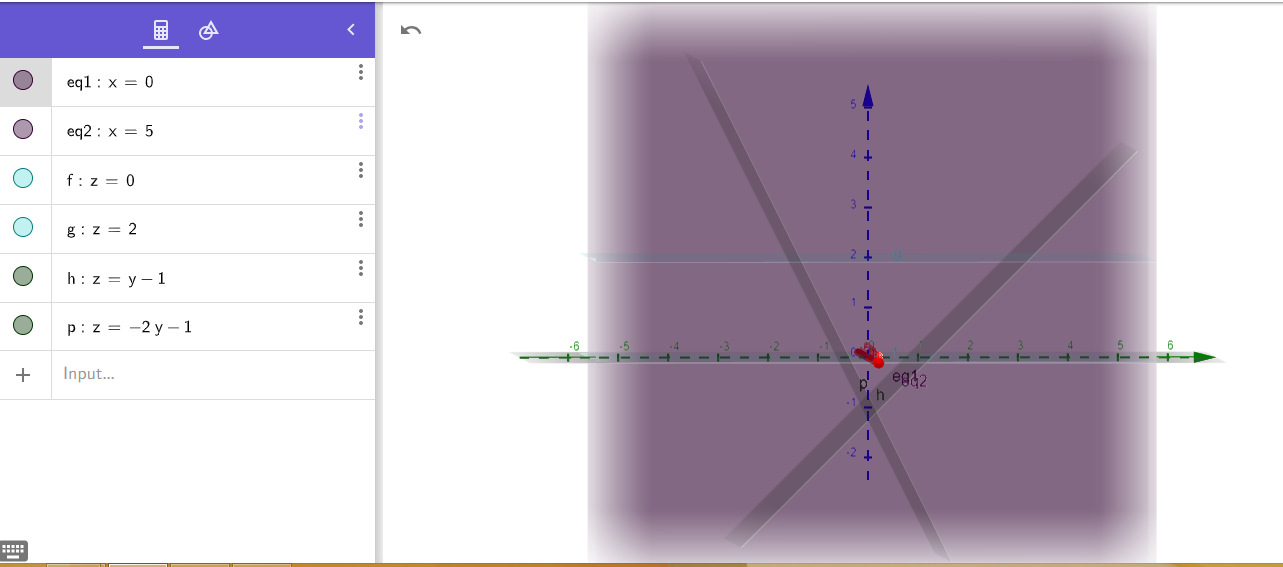Screen dimensions: 1283x567
Task: Collapse the algebra side panel
Action: [351, 30]
